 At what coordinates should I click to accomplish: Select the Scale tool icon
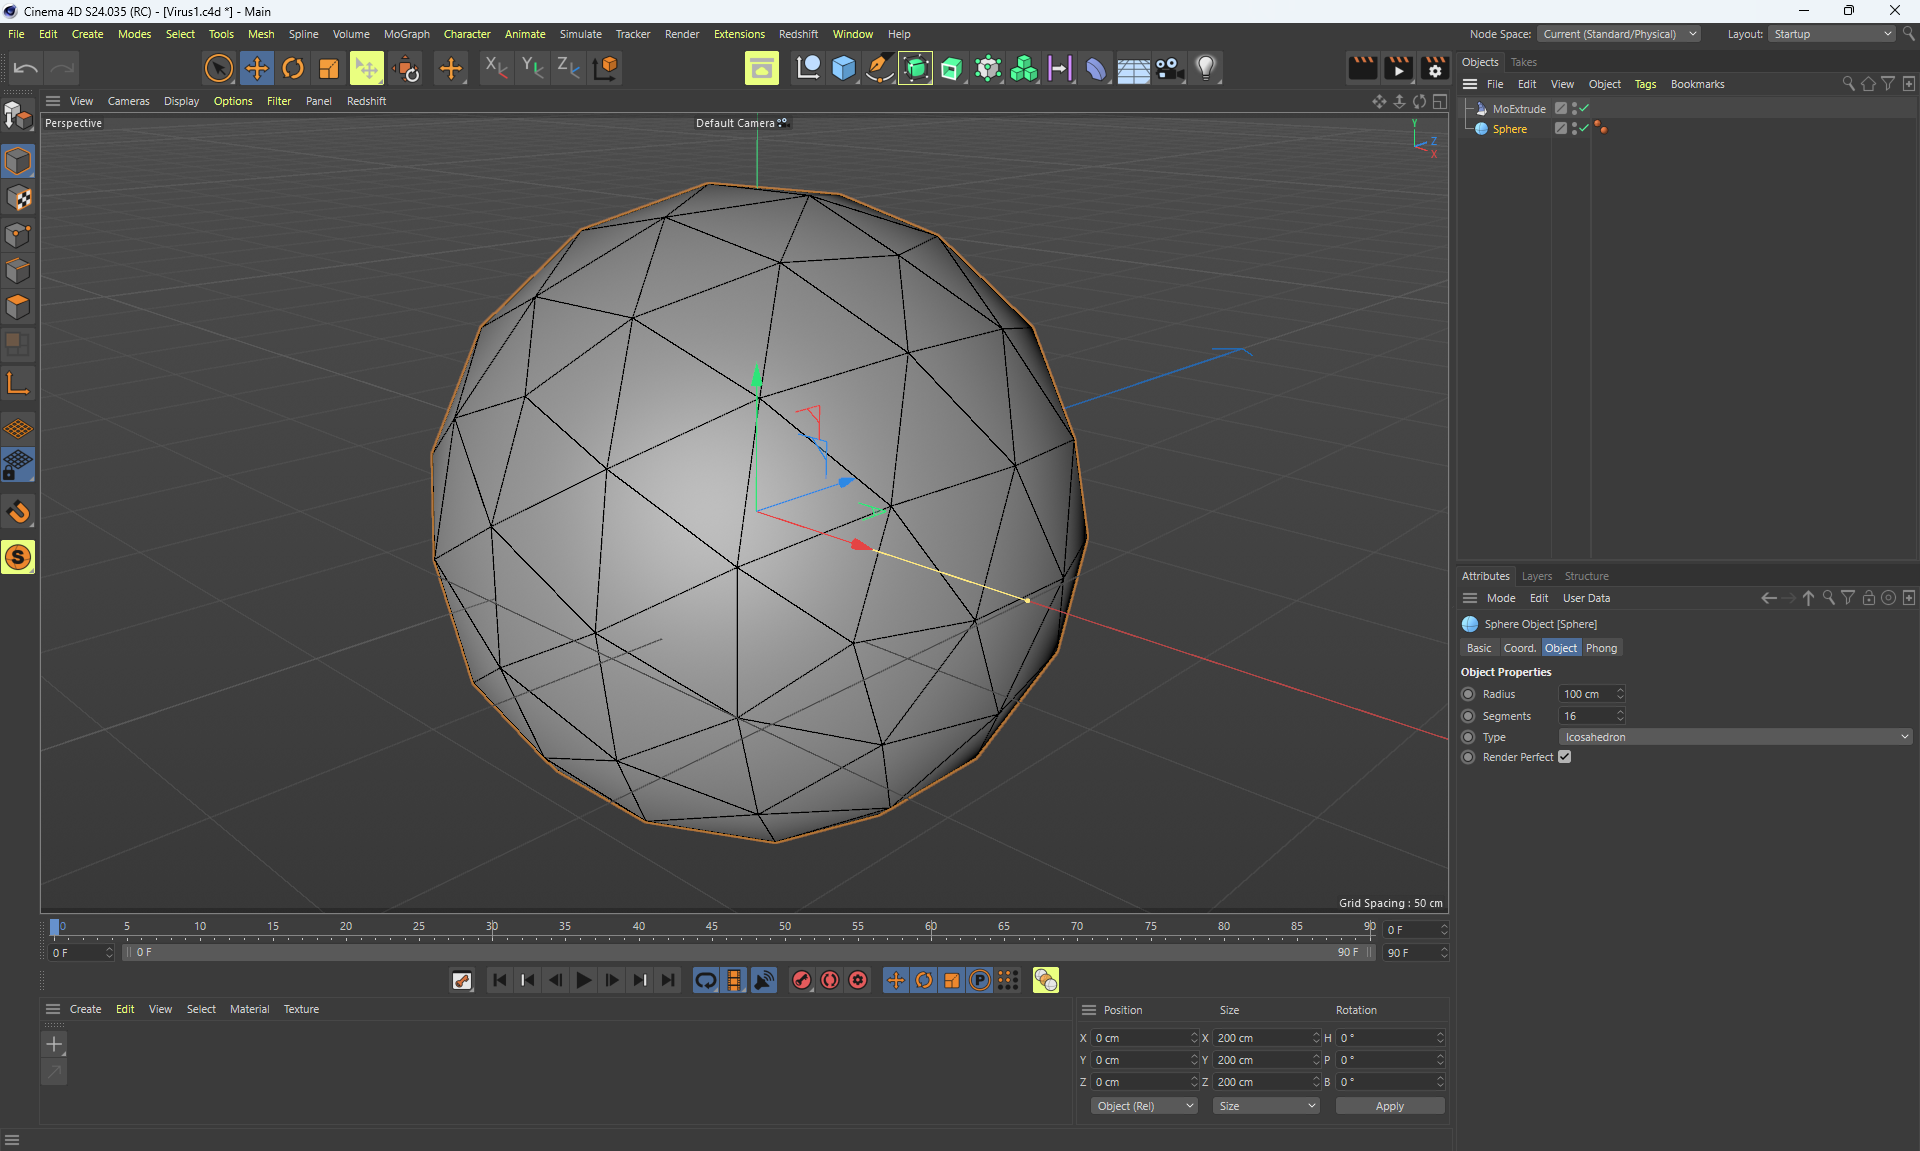tap(329, 68)
